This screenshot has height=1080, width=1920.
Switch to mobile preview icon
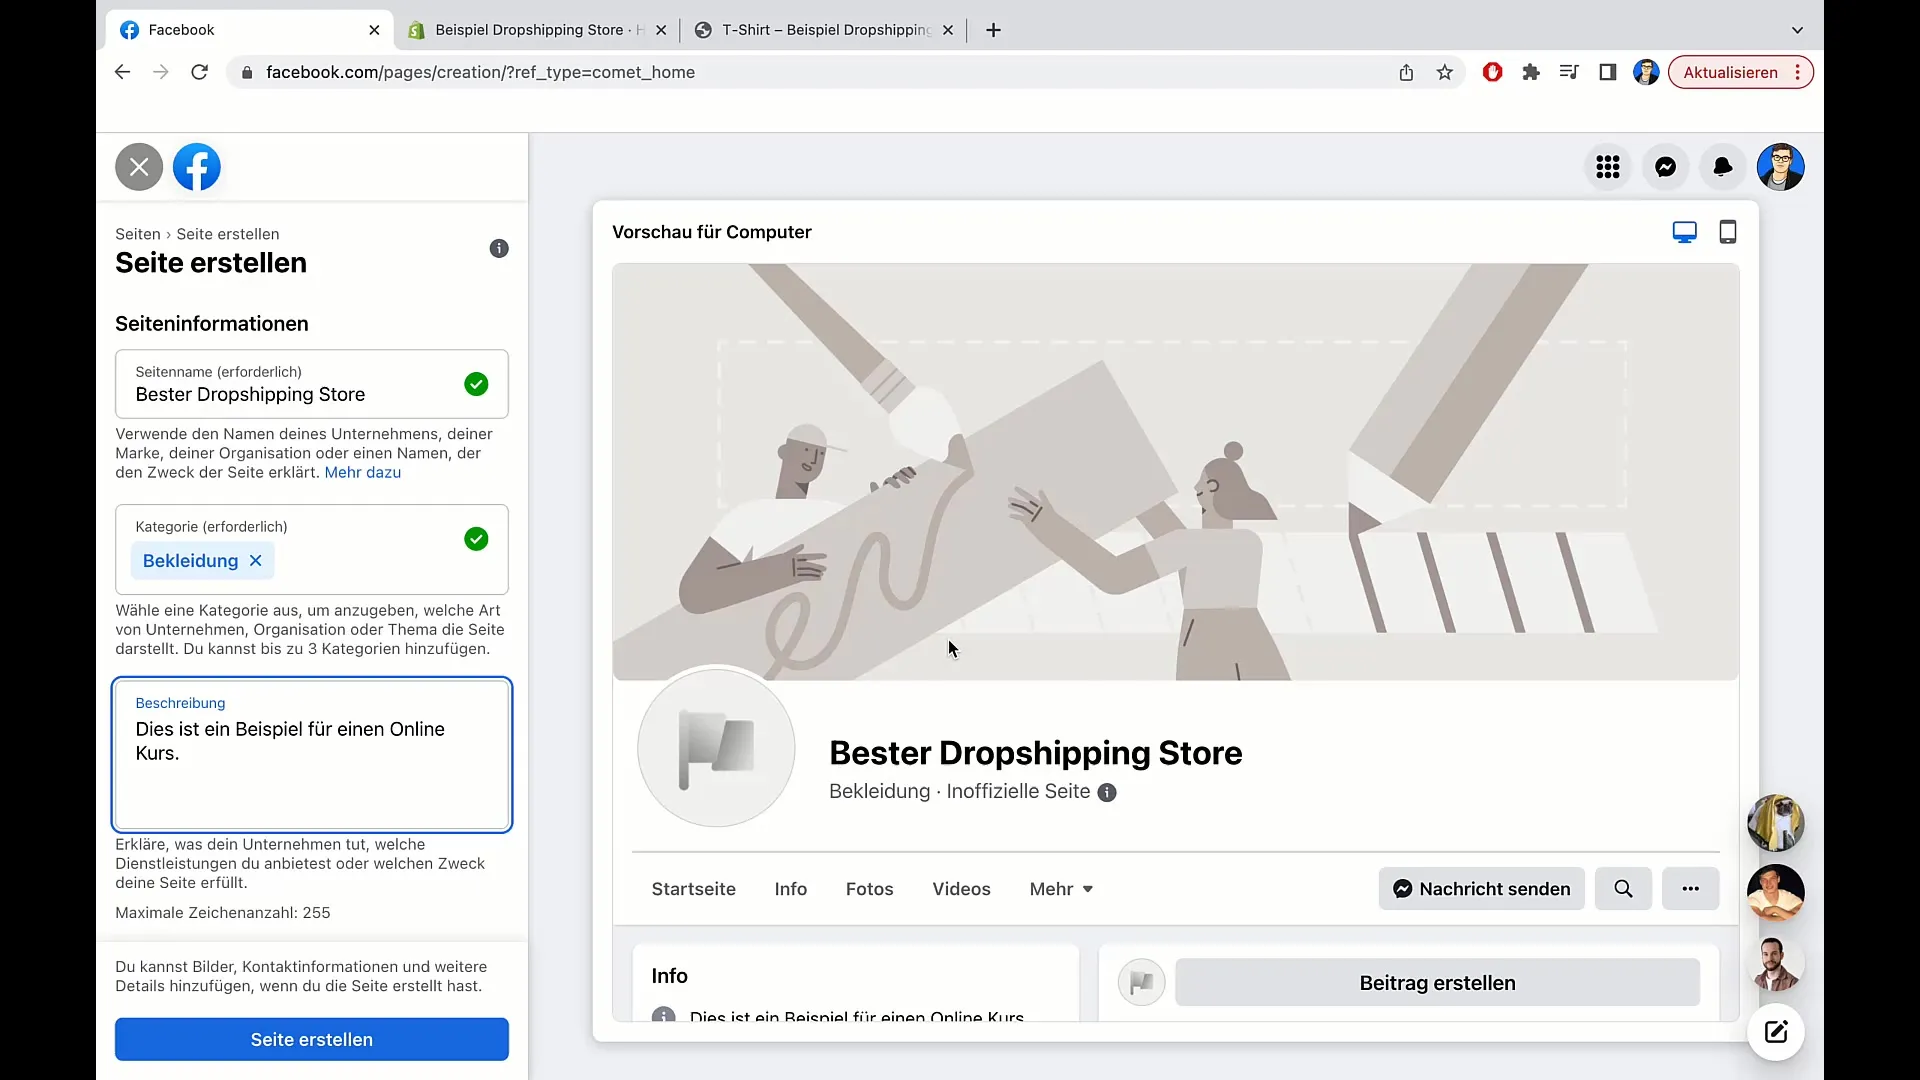tap(1727, 232)
